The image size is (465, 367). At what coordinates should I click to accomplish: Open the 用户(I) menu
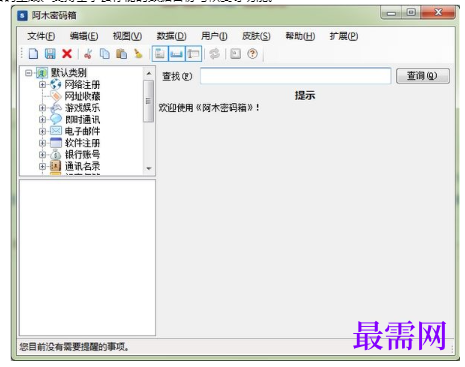[x=214, y=36]
